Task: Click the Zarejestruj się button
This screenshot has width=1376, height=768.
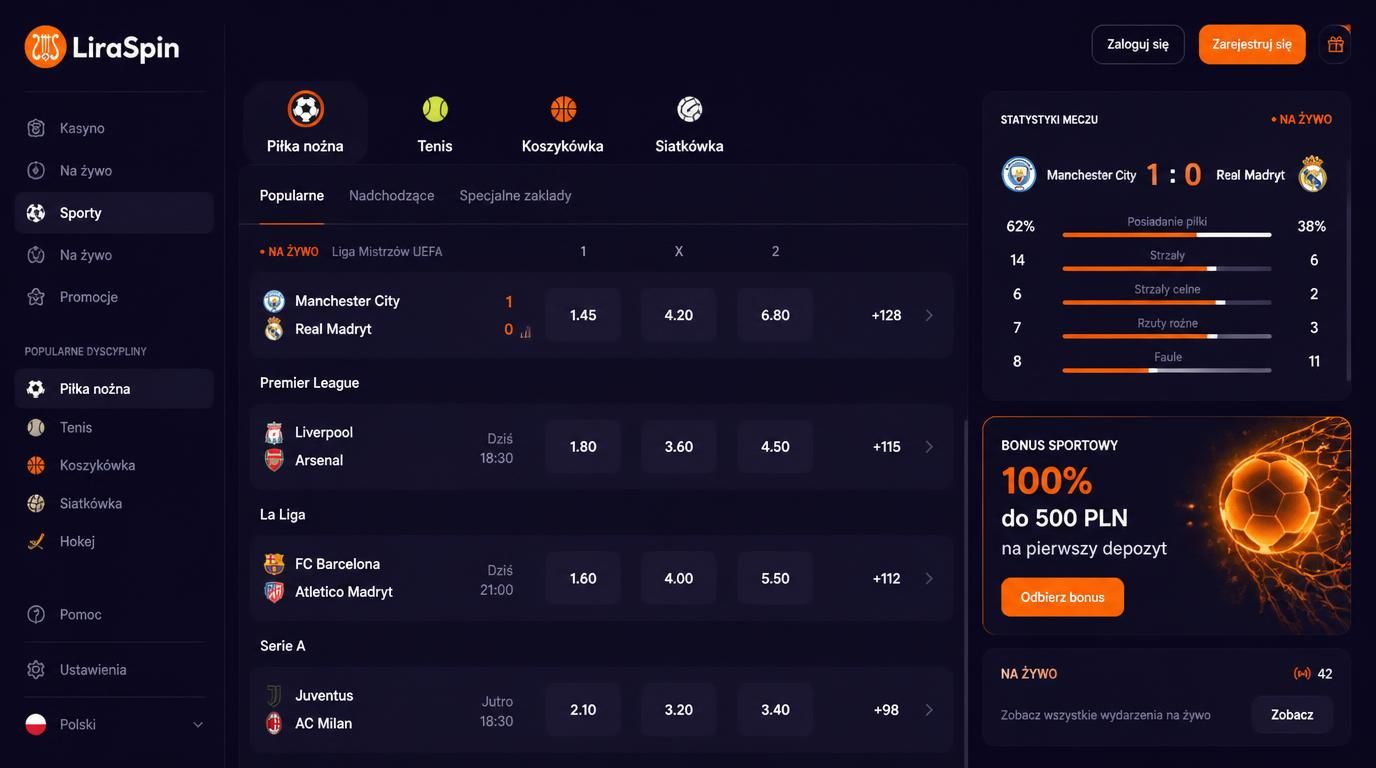Action: 1252,44
